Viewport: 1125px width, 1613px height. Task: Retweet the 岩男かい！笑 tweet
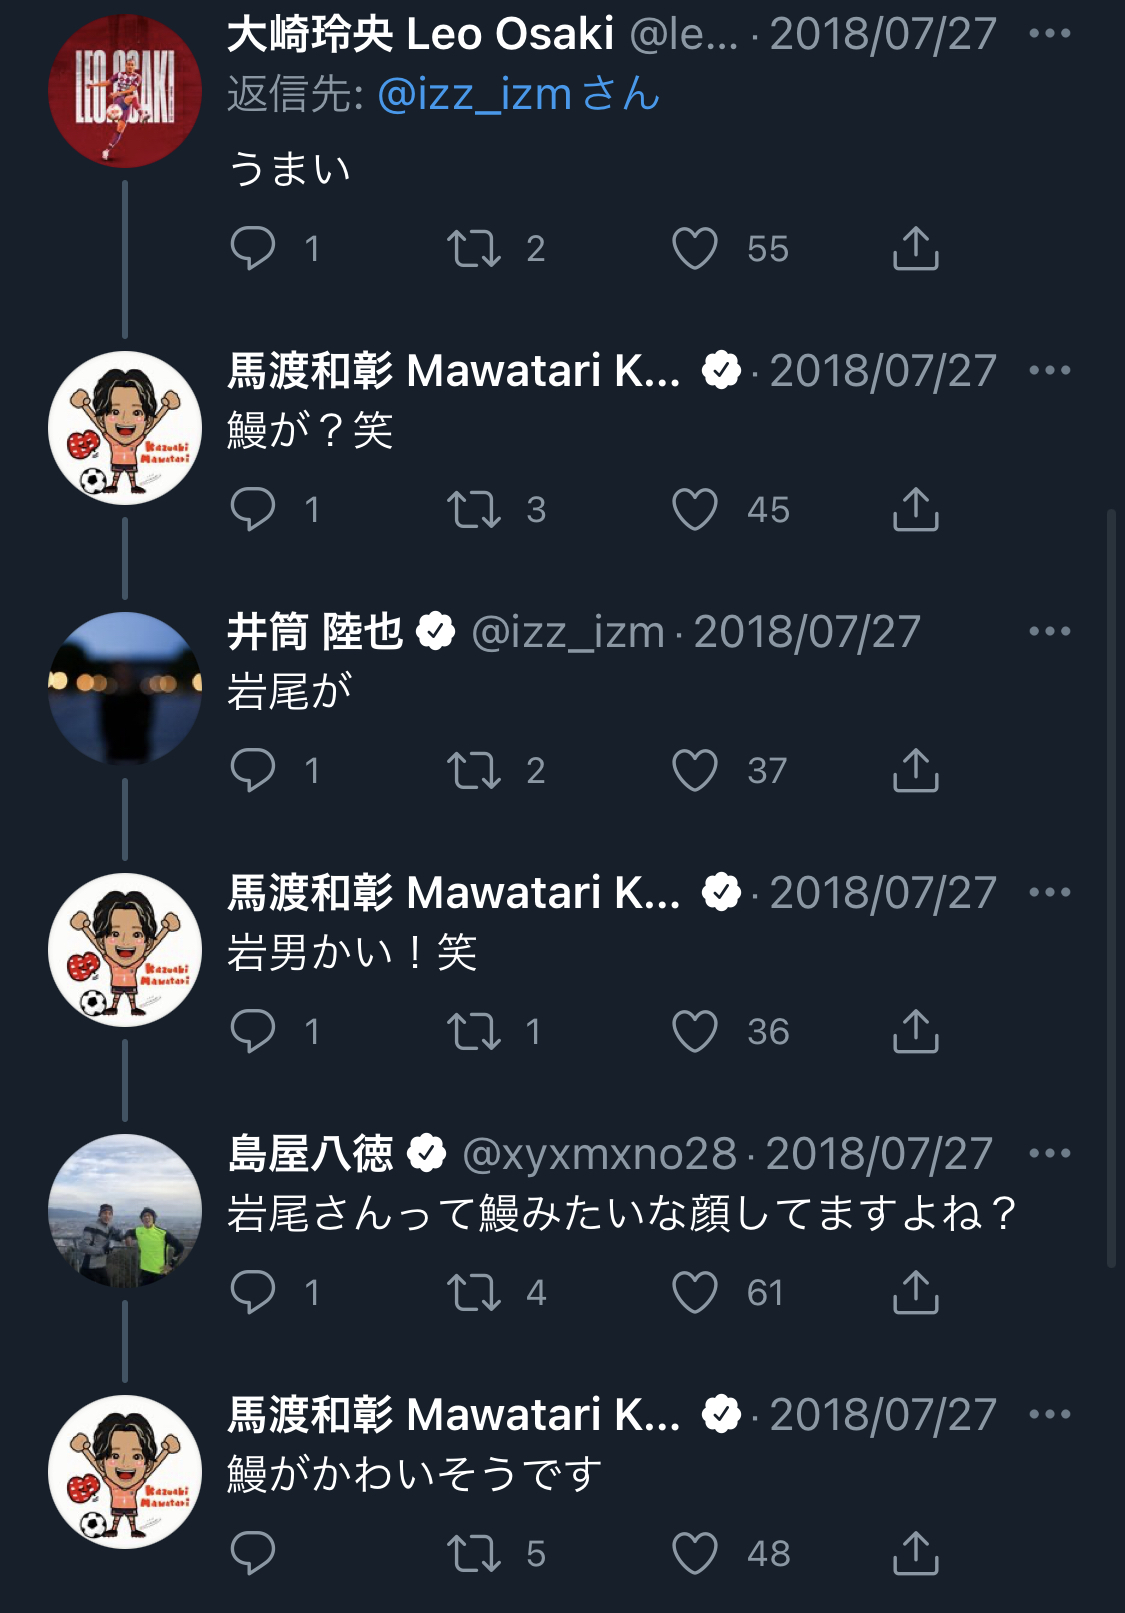[x=473, y=1032]
